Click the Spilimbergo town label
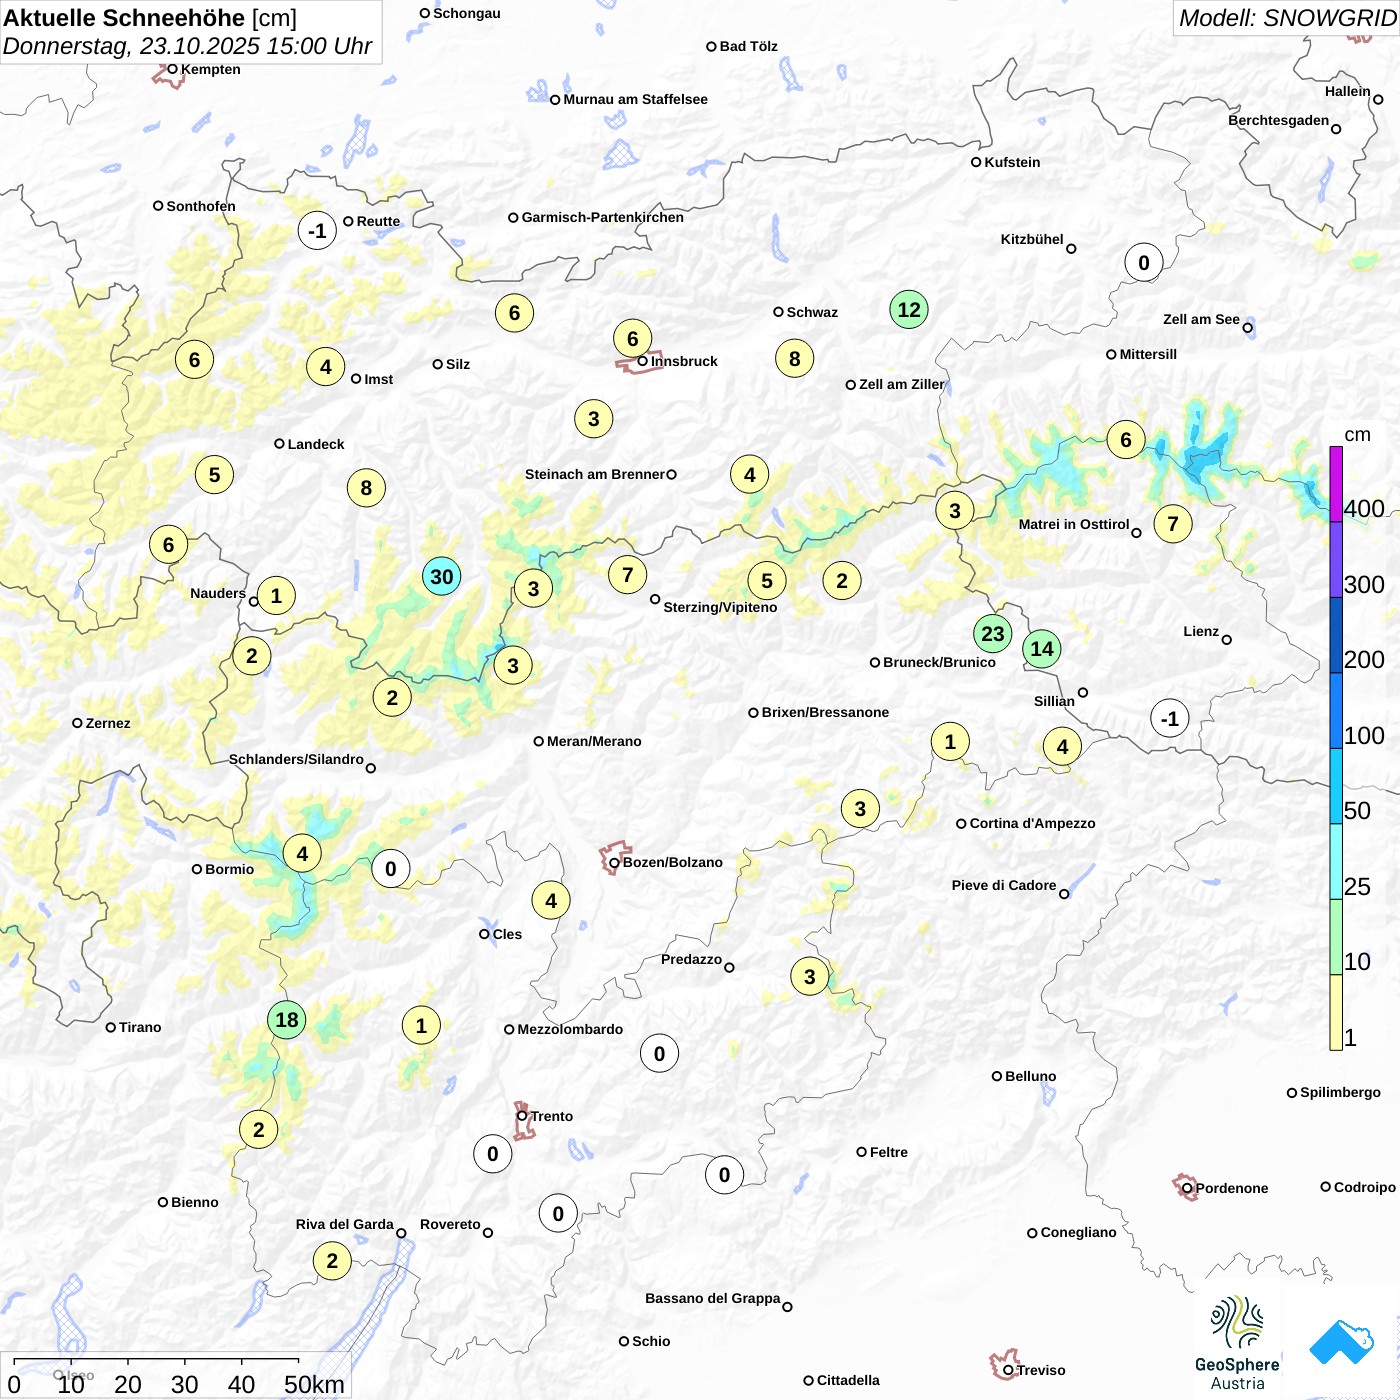The image size is (1400, 1400). point(1340,1092)
